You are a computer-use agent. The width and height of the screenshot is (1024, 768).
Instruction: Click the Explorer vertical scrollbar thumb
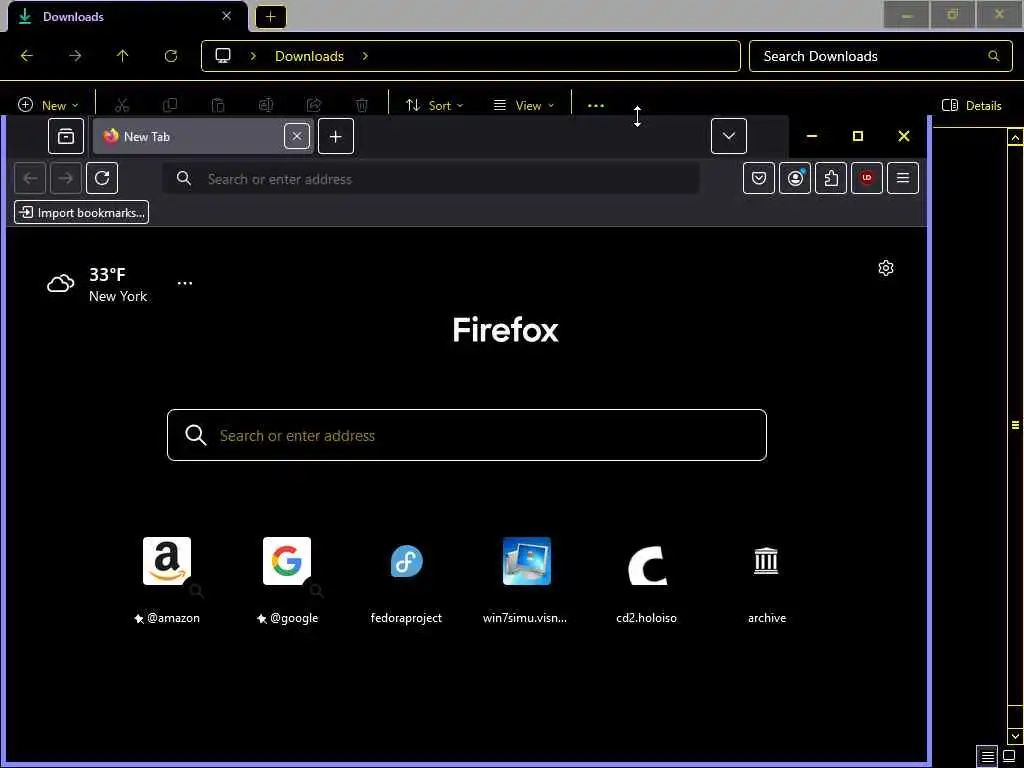[x=1015, y=425]
